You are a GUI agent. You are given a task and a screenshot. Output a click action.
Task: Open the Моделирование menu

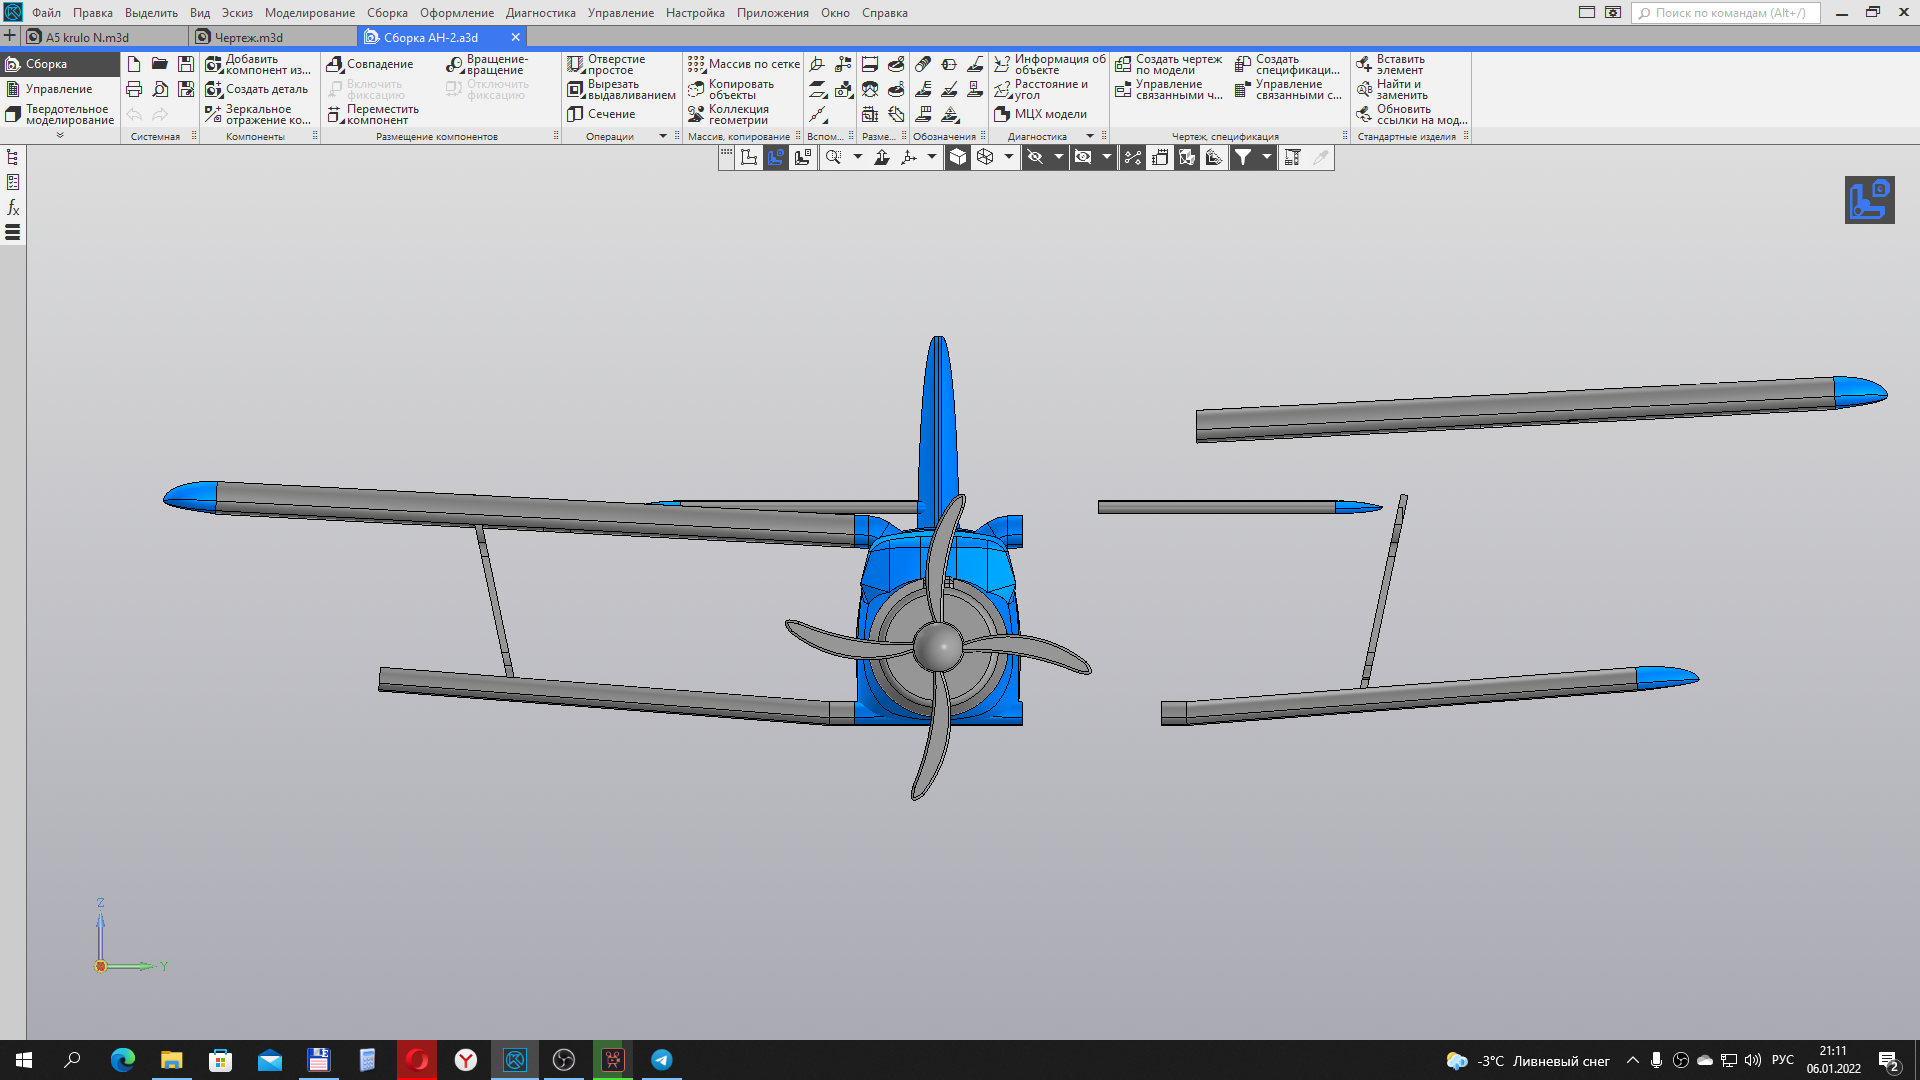pos(309,13)
